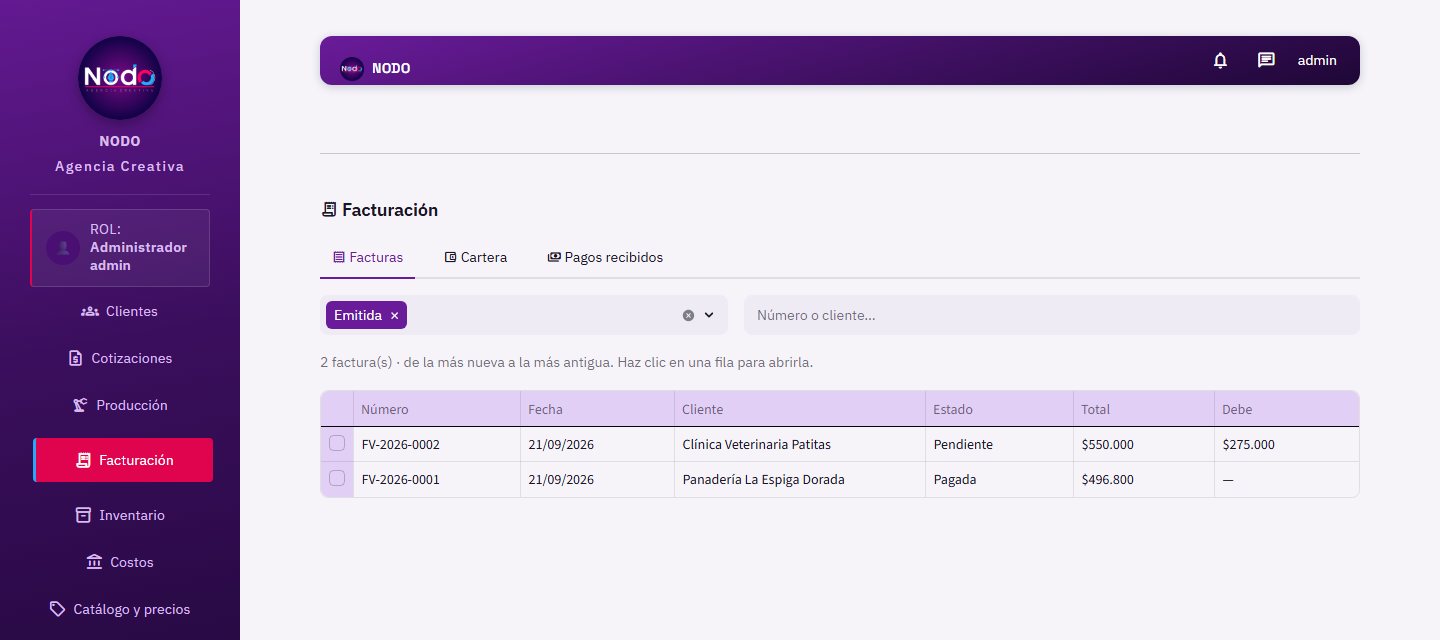Click the Facturas tab list icon
Viewport: 1440px width, 640px height.
339,257
